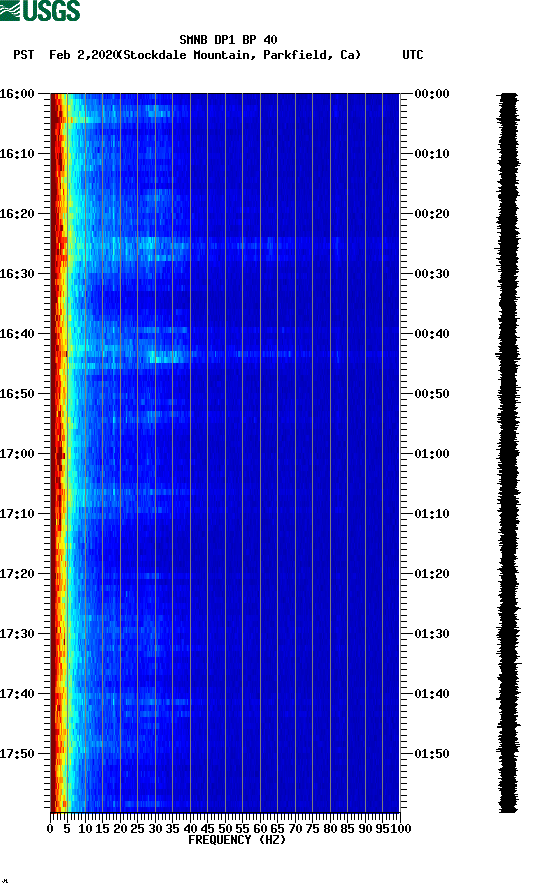Viewport: 552px width, 892px height.
Task: Click the 16:40 PST time label
Action: [x=17, y=334]
